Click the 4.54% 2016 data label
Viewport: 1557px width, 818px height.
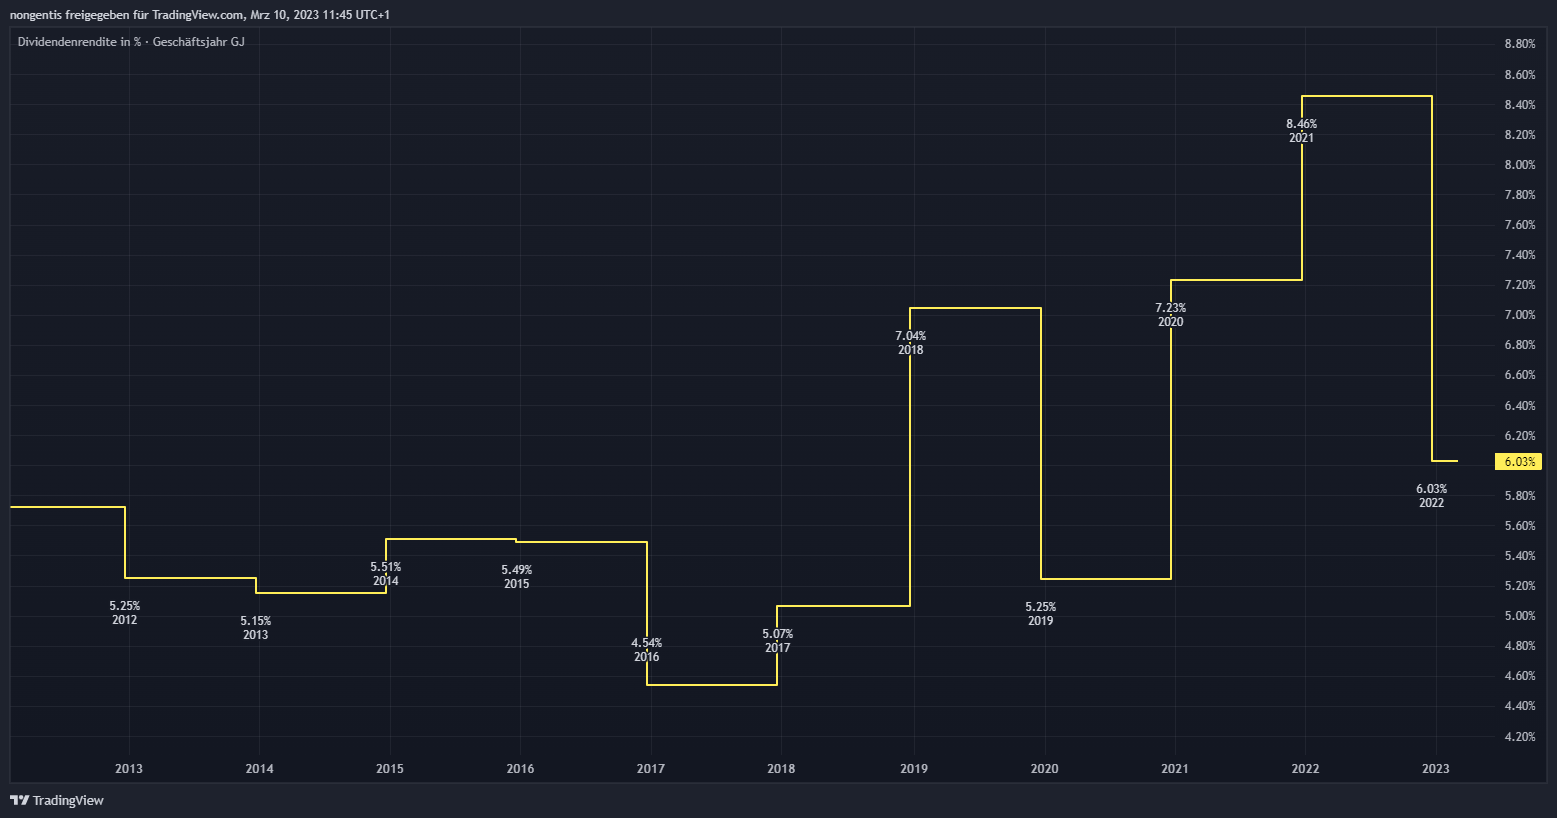point(646,650)
